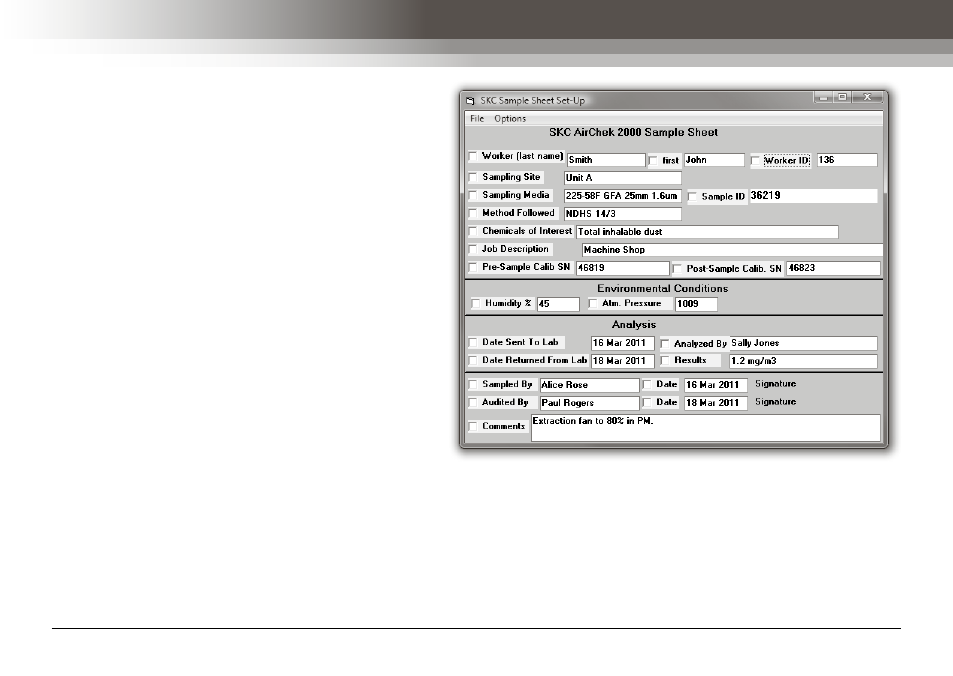Enable the Sampled By checkbox
Viewport: 953px width, 676px height.
click(473, 385)
